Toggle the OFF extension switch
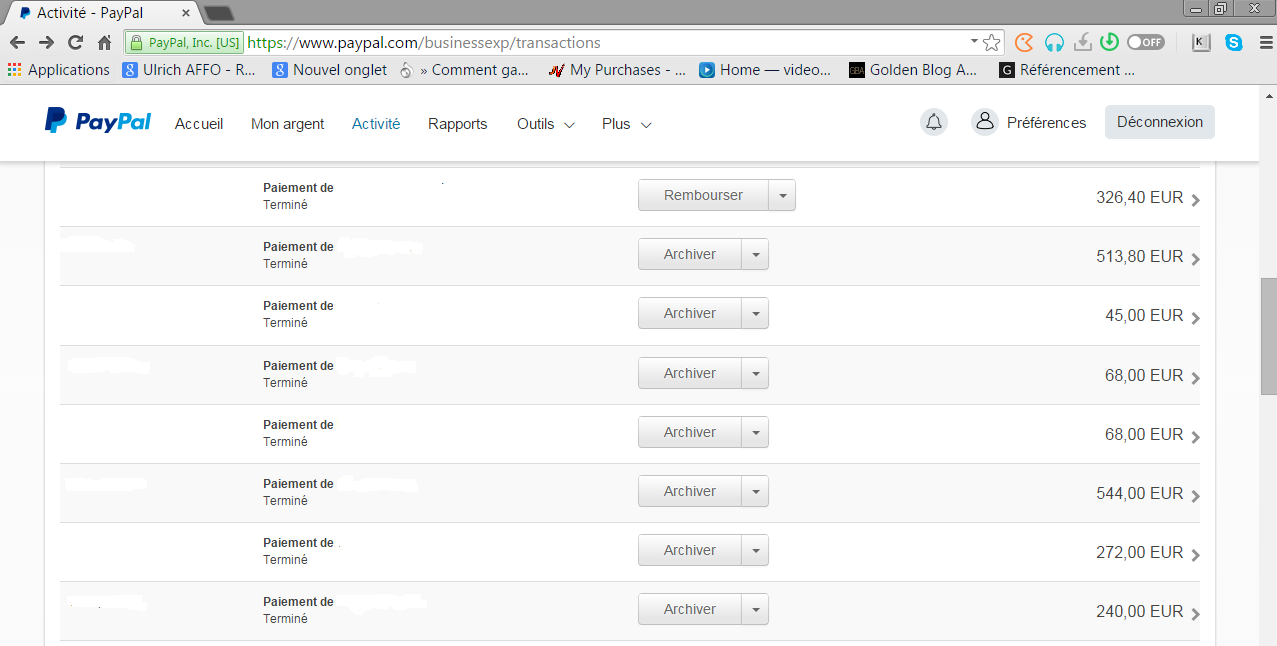 pyautogui.click(x=1145, y=42)
